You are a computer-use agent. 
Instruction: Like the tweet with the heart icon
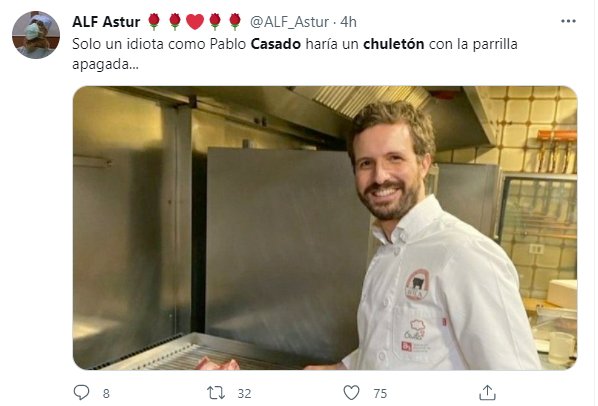(x=351, y=393)
